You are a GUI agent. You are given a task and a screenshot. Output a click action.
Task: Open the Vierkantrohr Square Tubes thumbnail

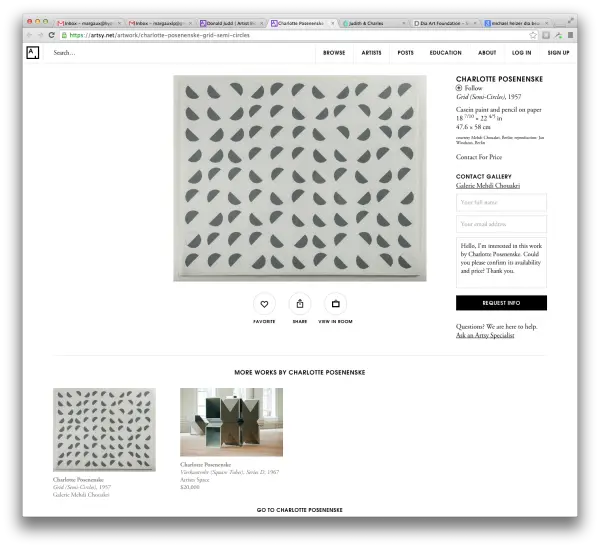tap(232, 422)
